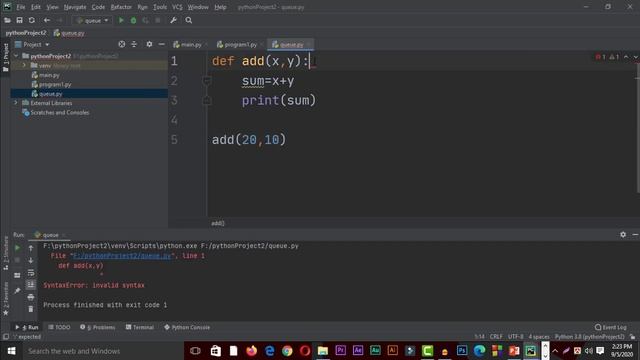
Task: Rerun queue with Run panel green play
Action: point(17,248)
